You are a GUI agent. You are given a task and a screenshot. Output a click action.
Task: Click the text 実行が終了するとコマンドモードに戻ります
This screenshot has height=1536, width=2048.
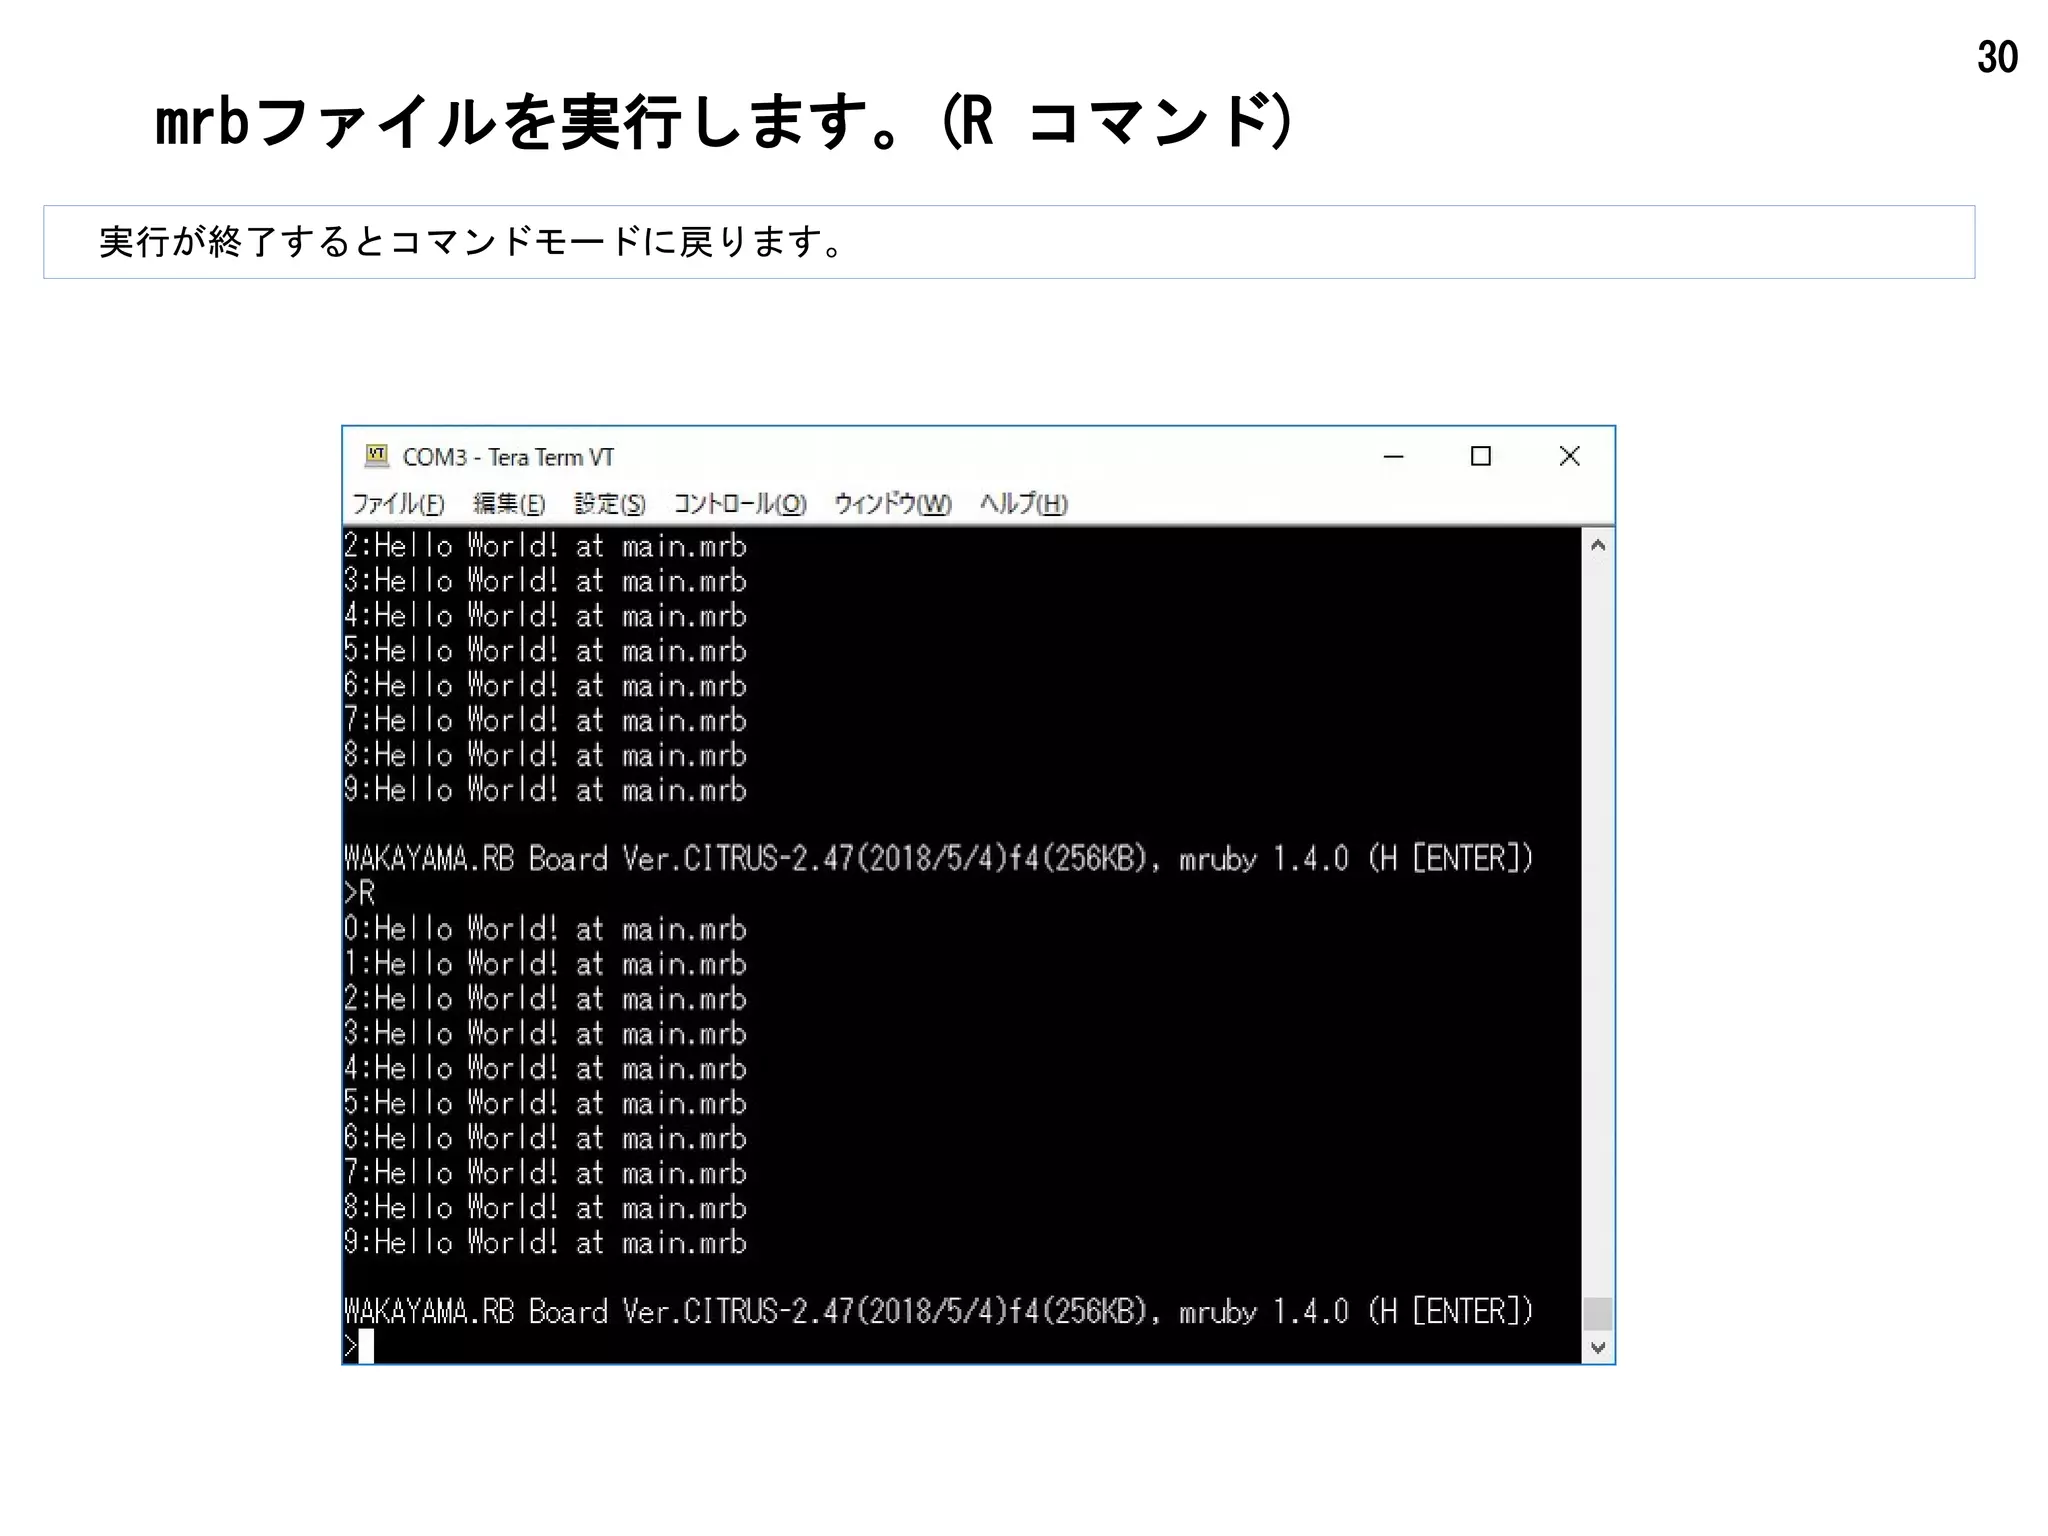(472, 242)
